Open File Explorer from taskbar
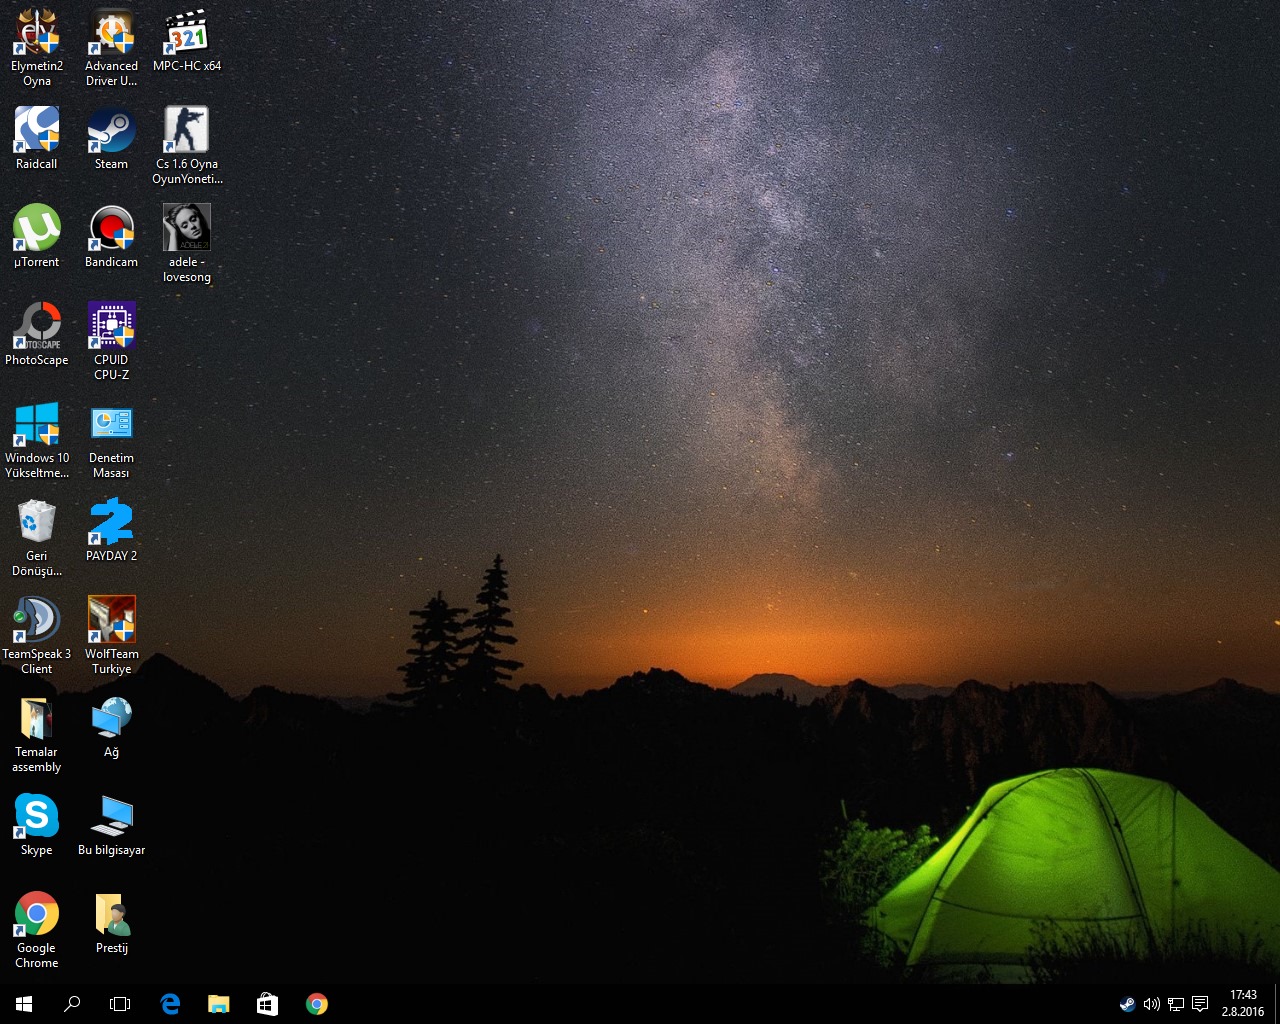Image resolution: width=1280 pixels, height=1024 pixels. 218,1004
